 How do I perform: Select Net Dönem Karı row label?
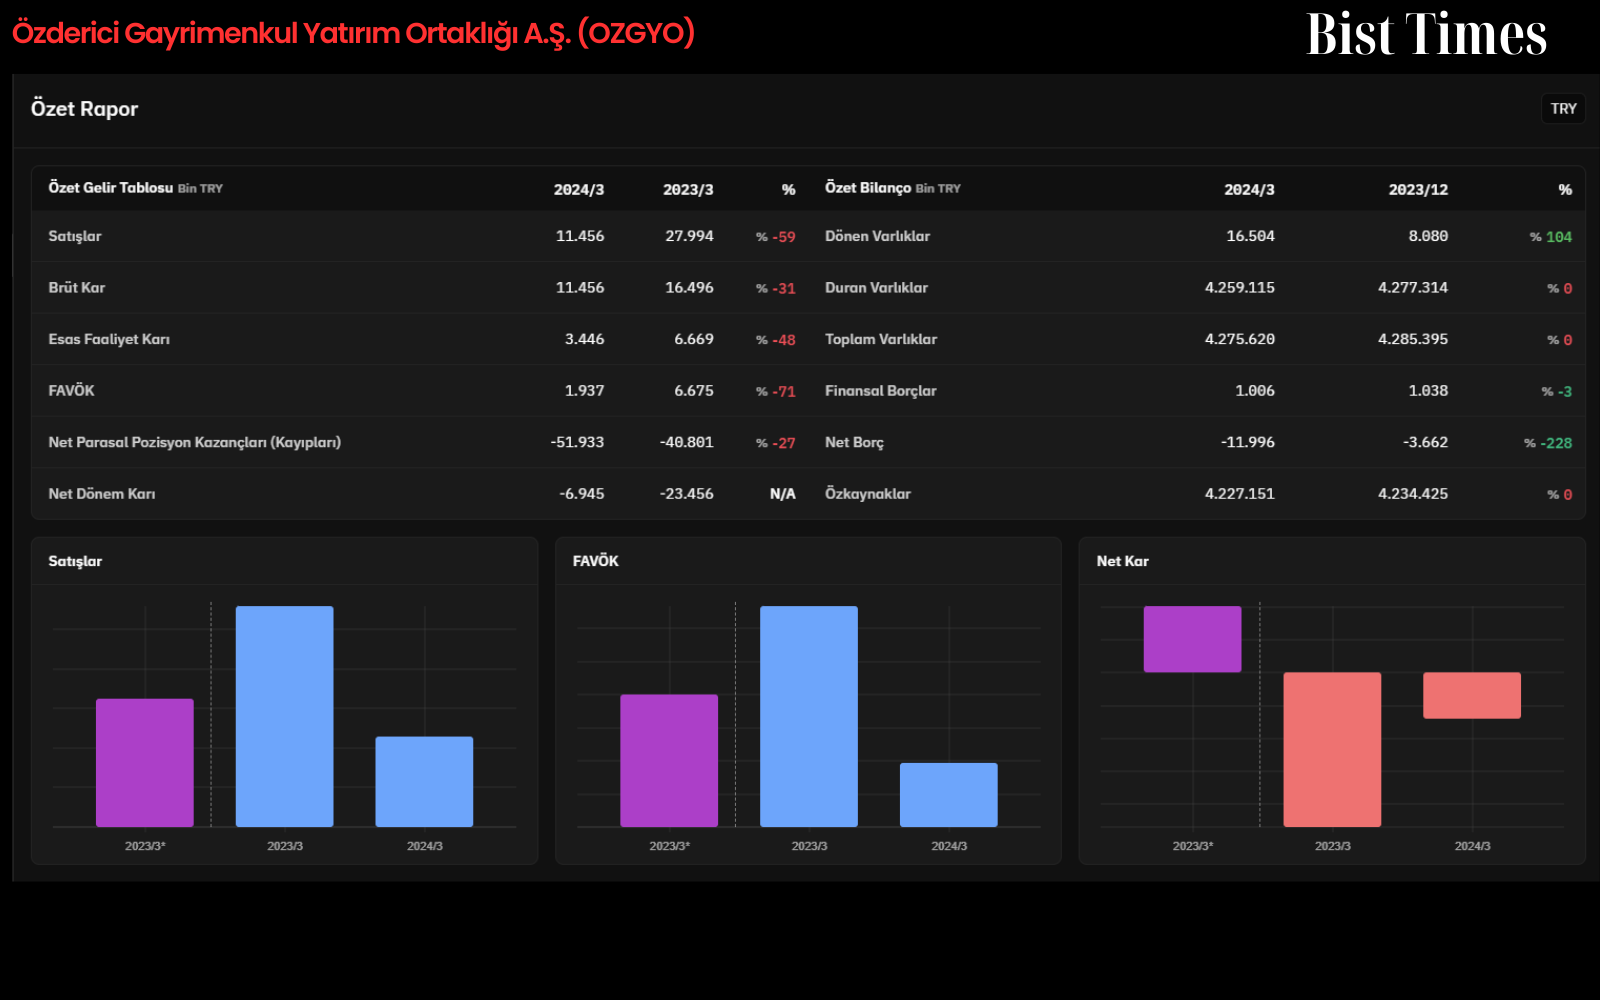[102, 494]
